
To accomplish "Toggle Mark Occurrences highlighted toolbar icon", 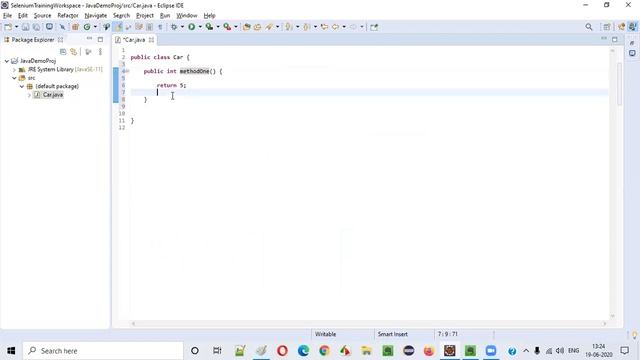I will (x=118, y=27).
